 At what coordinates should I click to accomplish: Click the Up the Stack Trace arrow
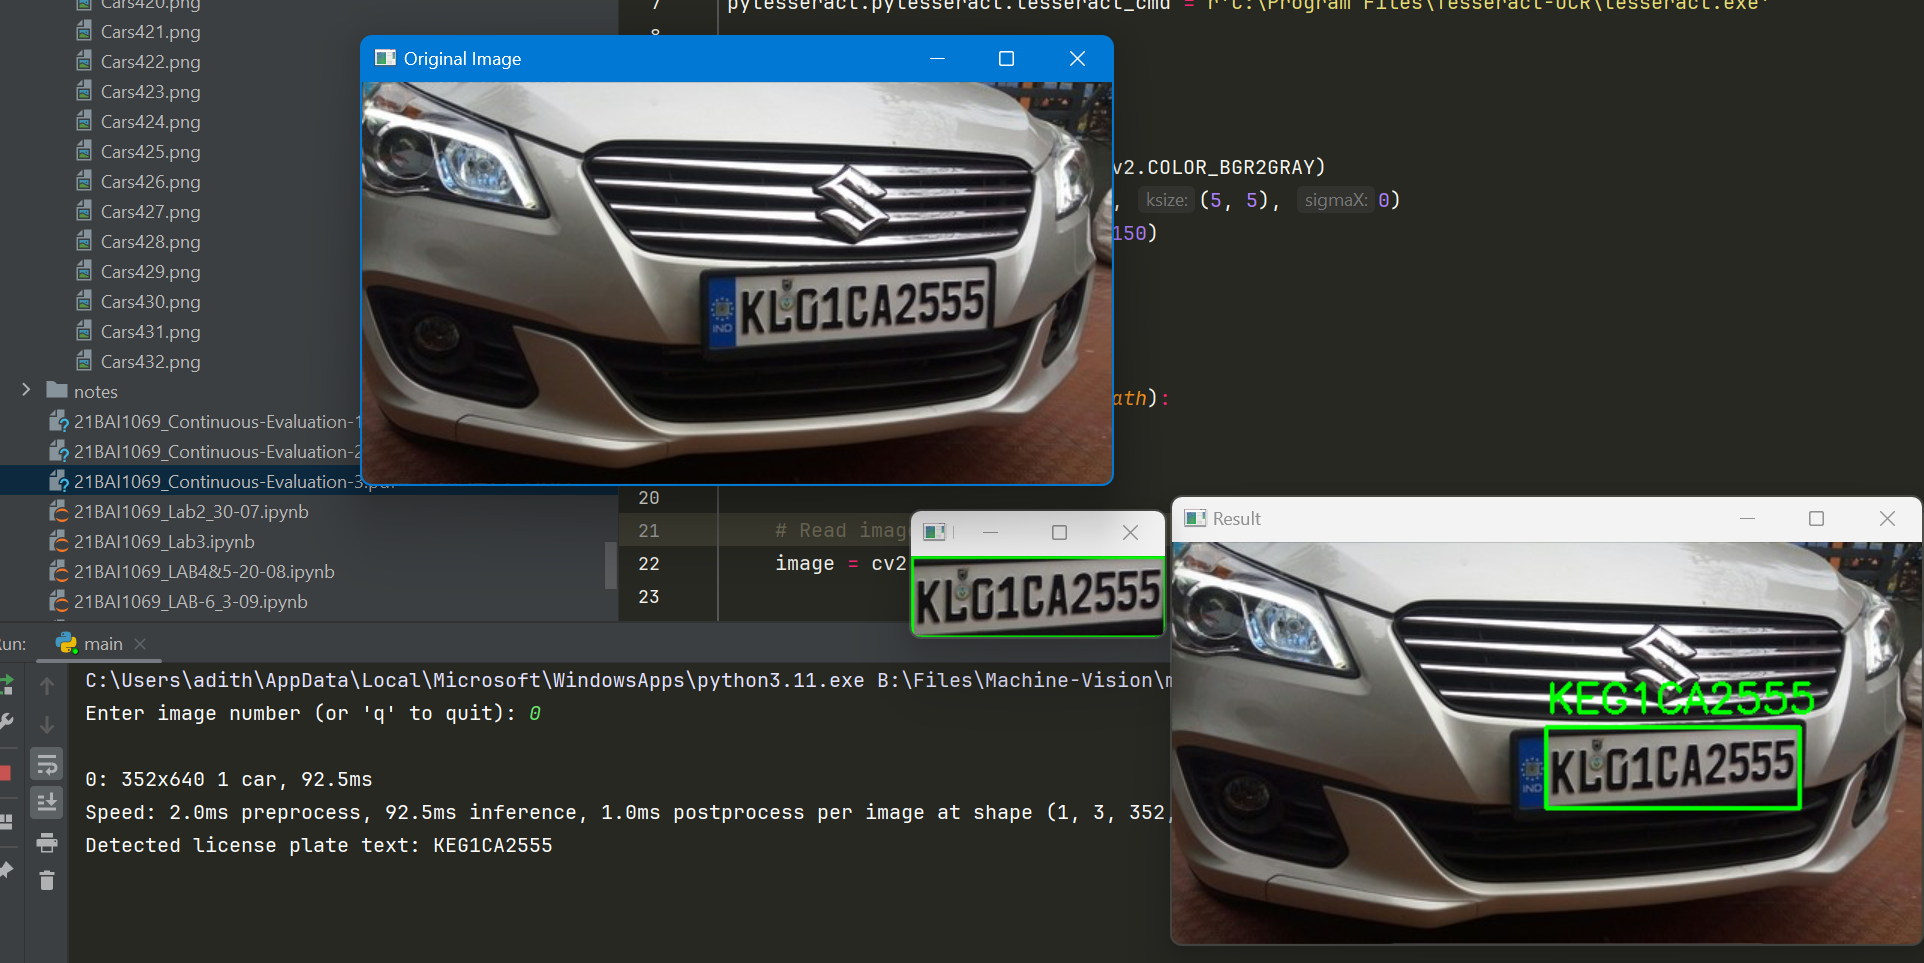tap(47, 686)
